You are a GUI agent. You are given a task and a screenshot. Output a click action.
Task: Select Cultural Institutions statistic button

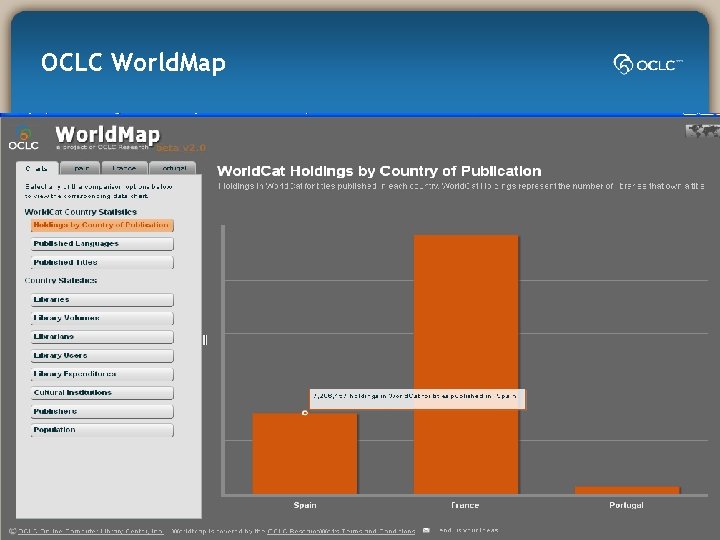[102, 393]
